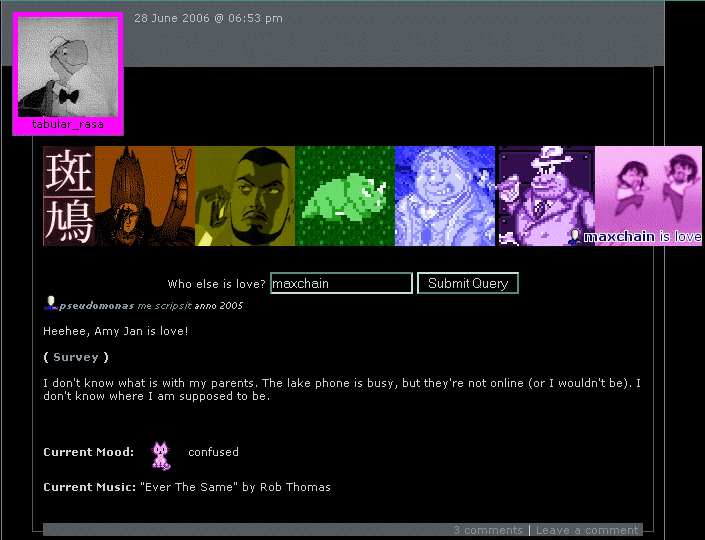Open the pseudomonas user link
The image size is (705, 540).
[96, 305]
